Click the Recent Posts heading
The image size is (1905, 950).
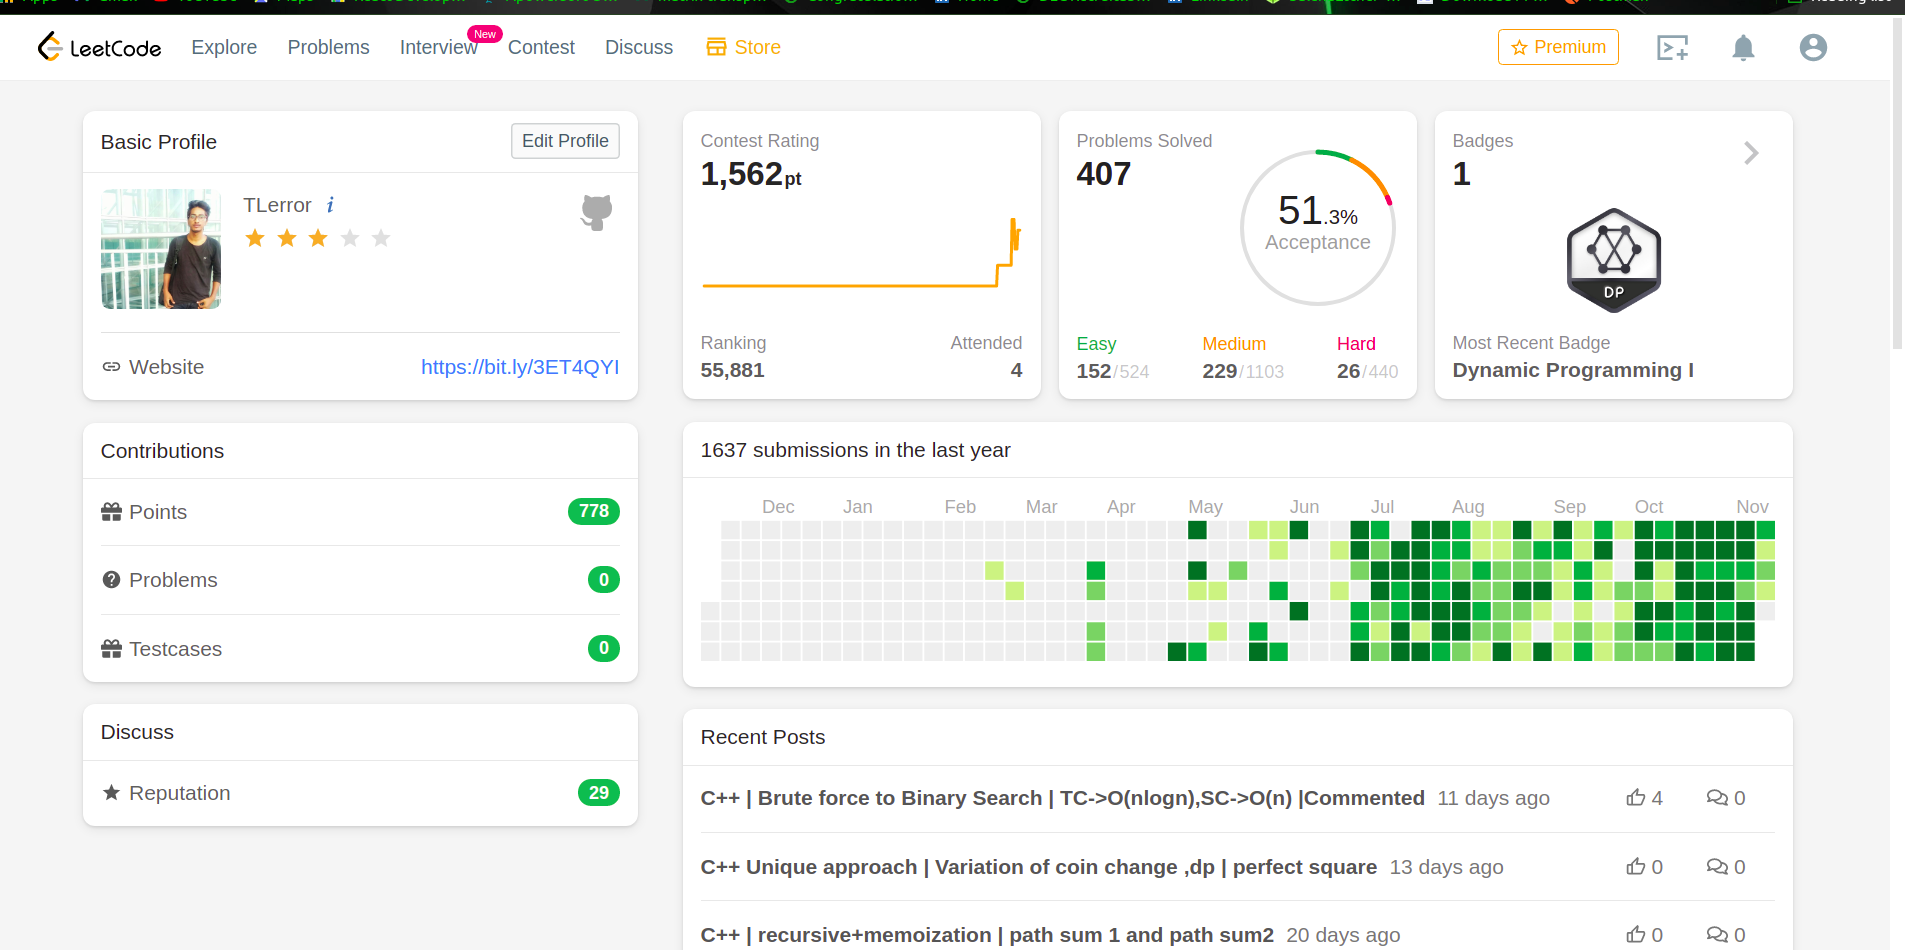[x=763, y=737]
